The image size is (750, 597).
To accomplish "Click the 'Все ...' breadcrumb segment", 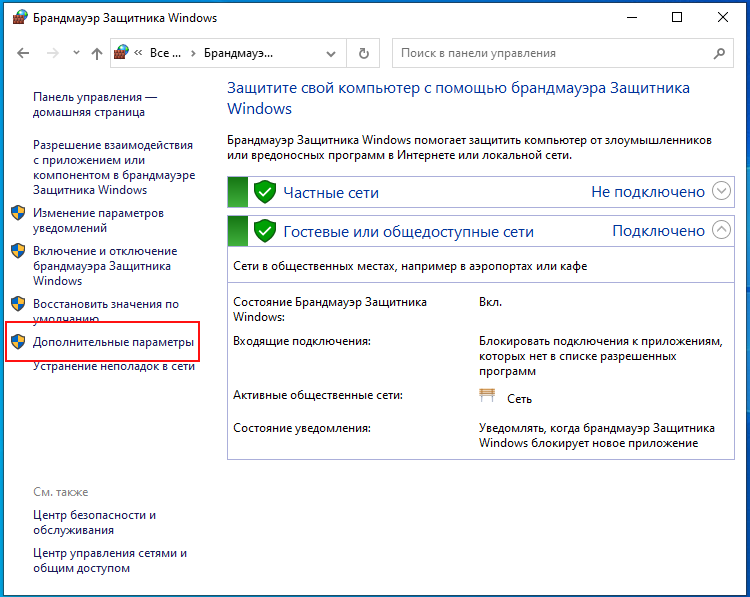I will pos(165,53).
